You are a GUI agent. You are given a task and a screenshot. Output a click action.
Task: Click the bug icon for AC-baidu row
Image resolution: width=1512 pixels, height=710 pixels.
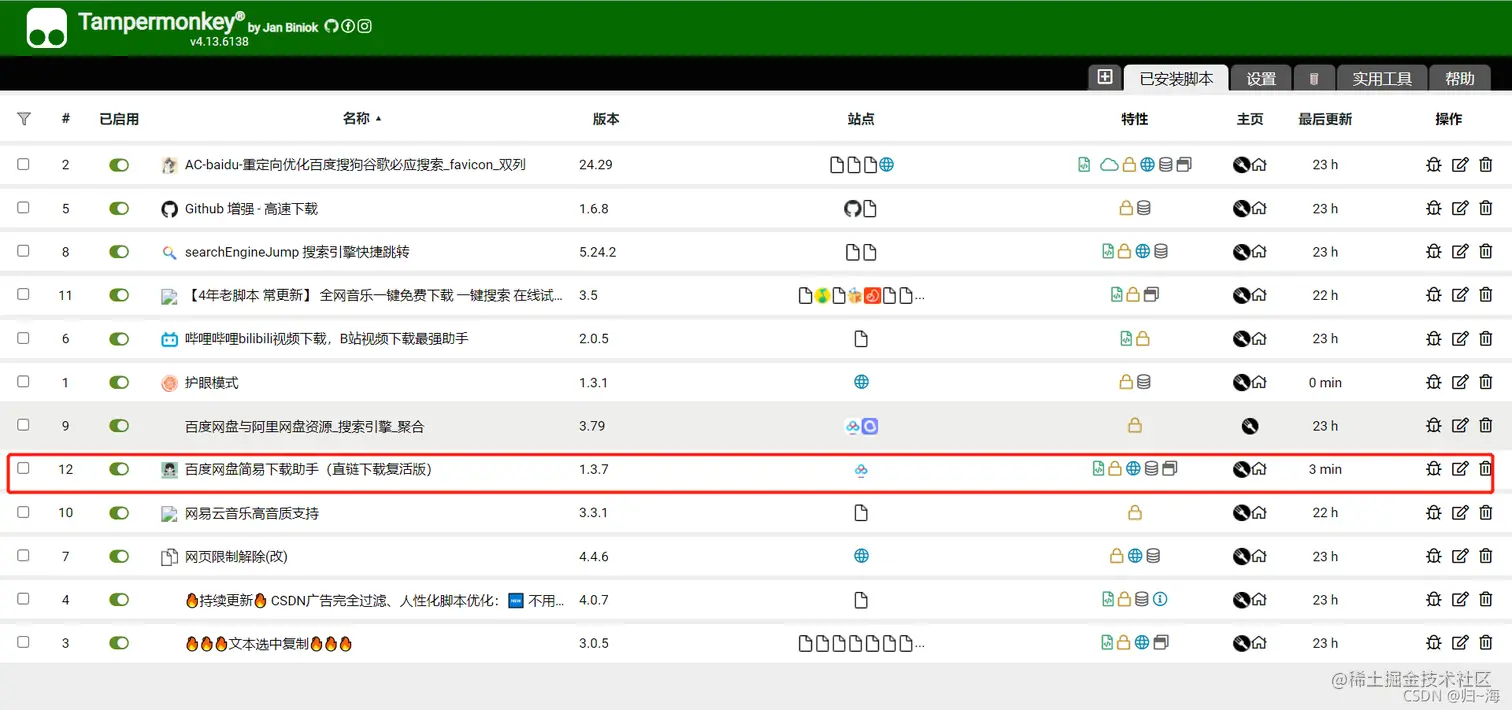point(1433,165)
